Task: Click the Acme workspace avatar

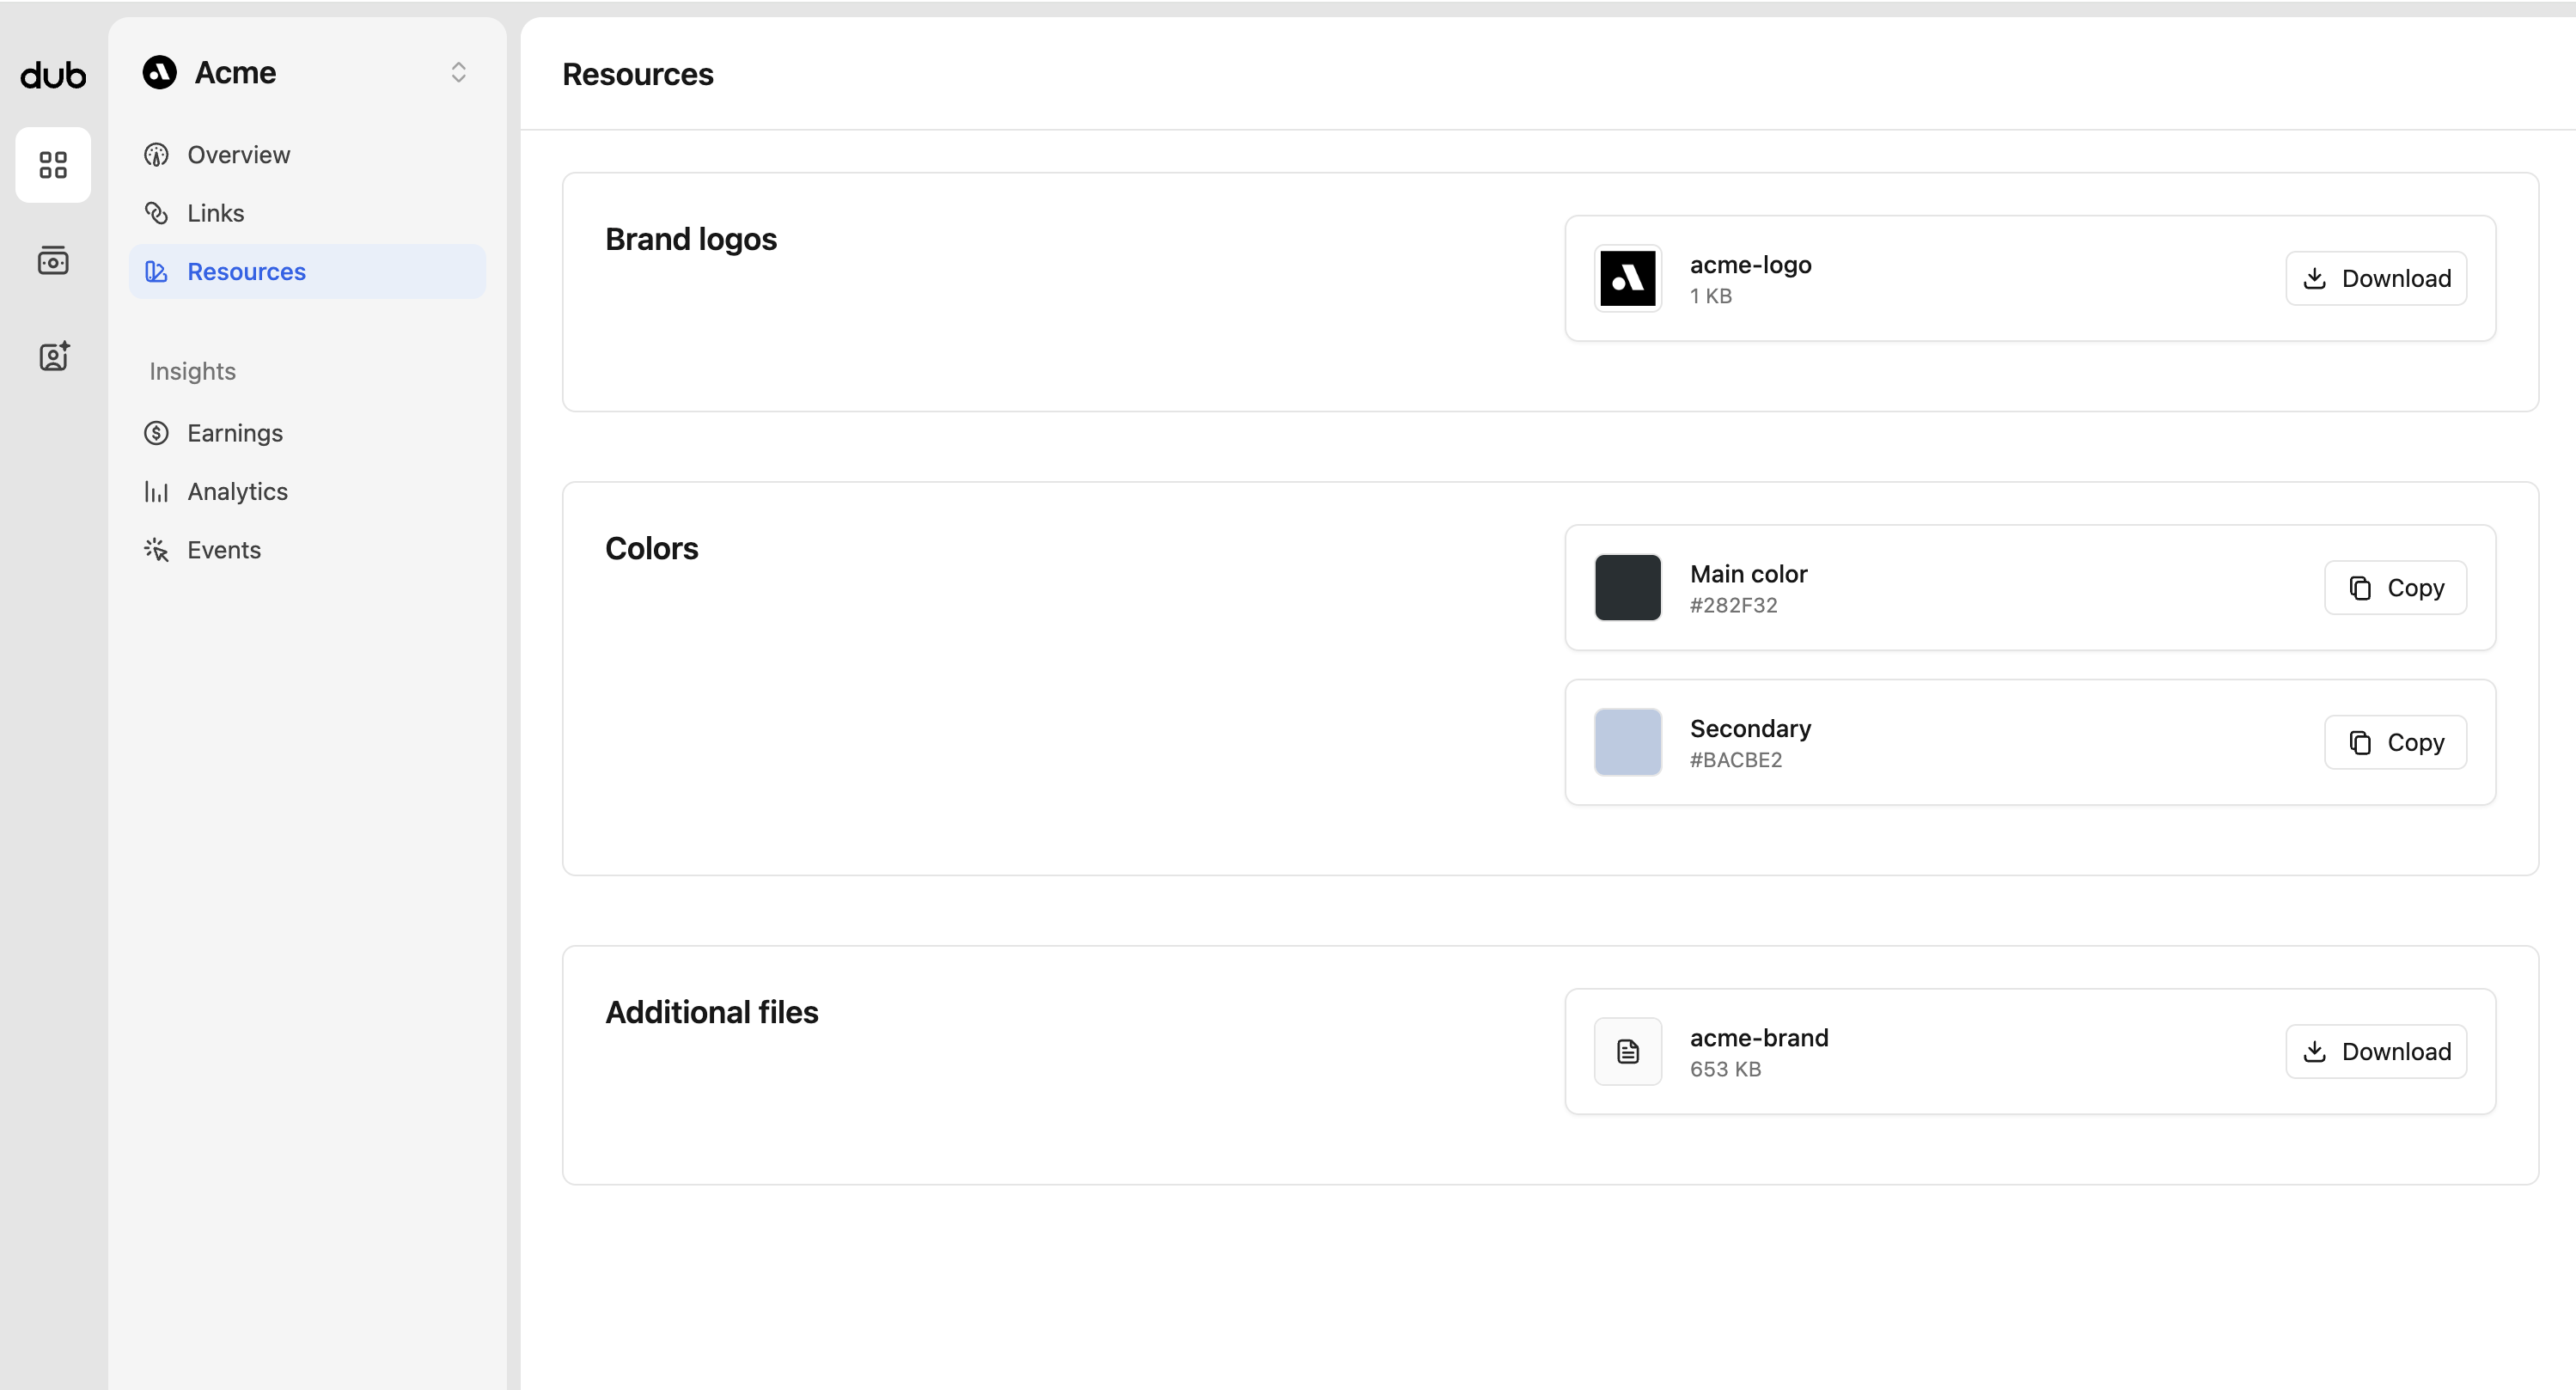Action: tap(160, 72)
